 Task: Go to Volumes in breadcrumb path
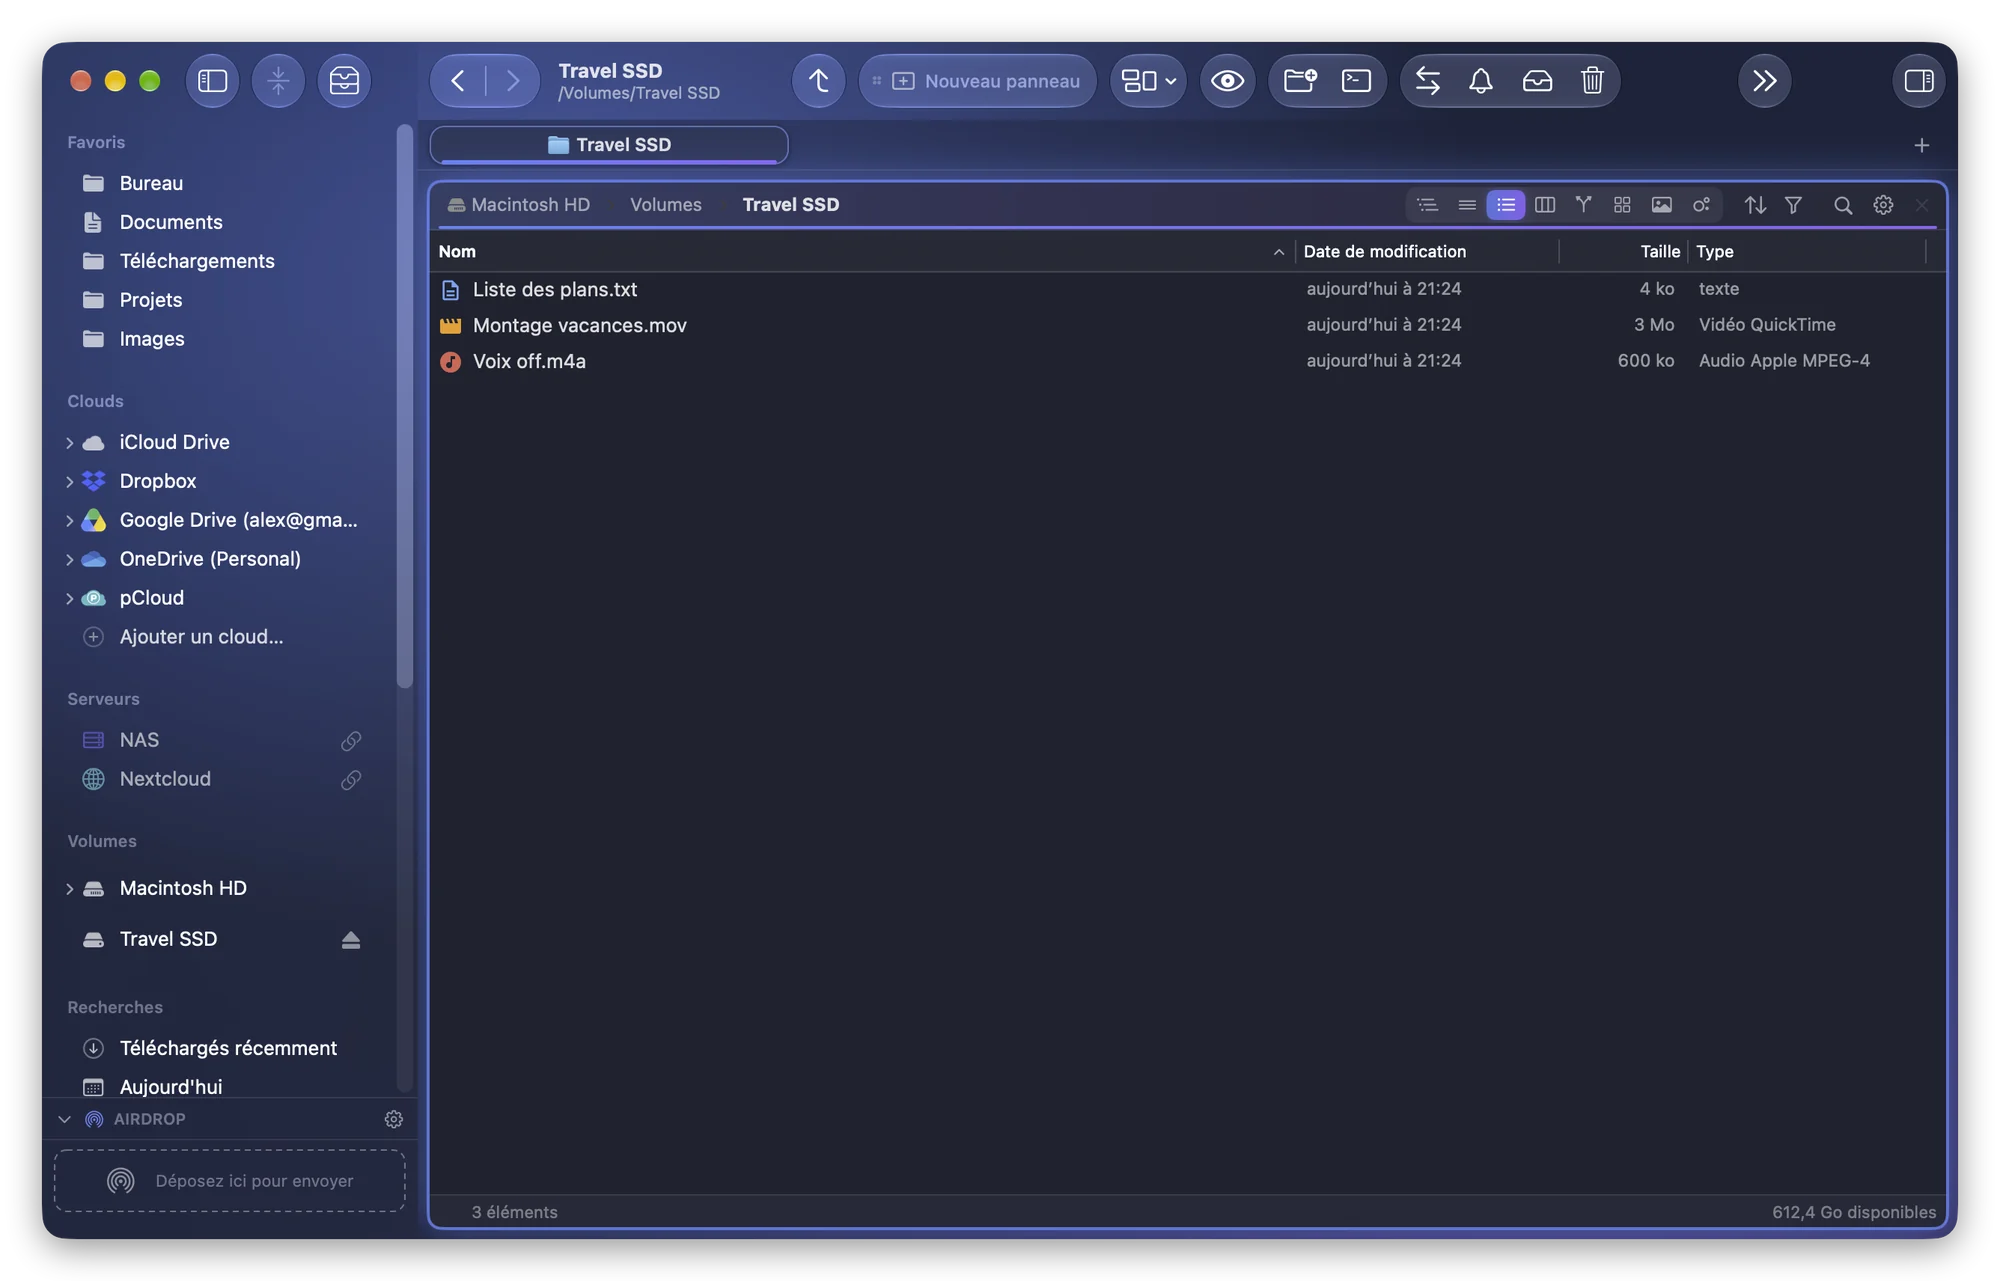coord(666,205)
